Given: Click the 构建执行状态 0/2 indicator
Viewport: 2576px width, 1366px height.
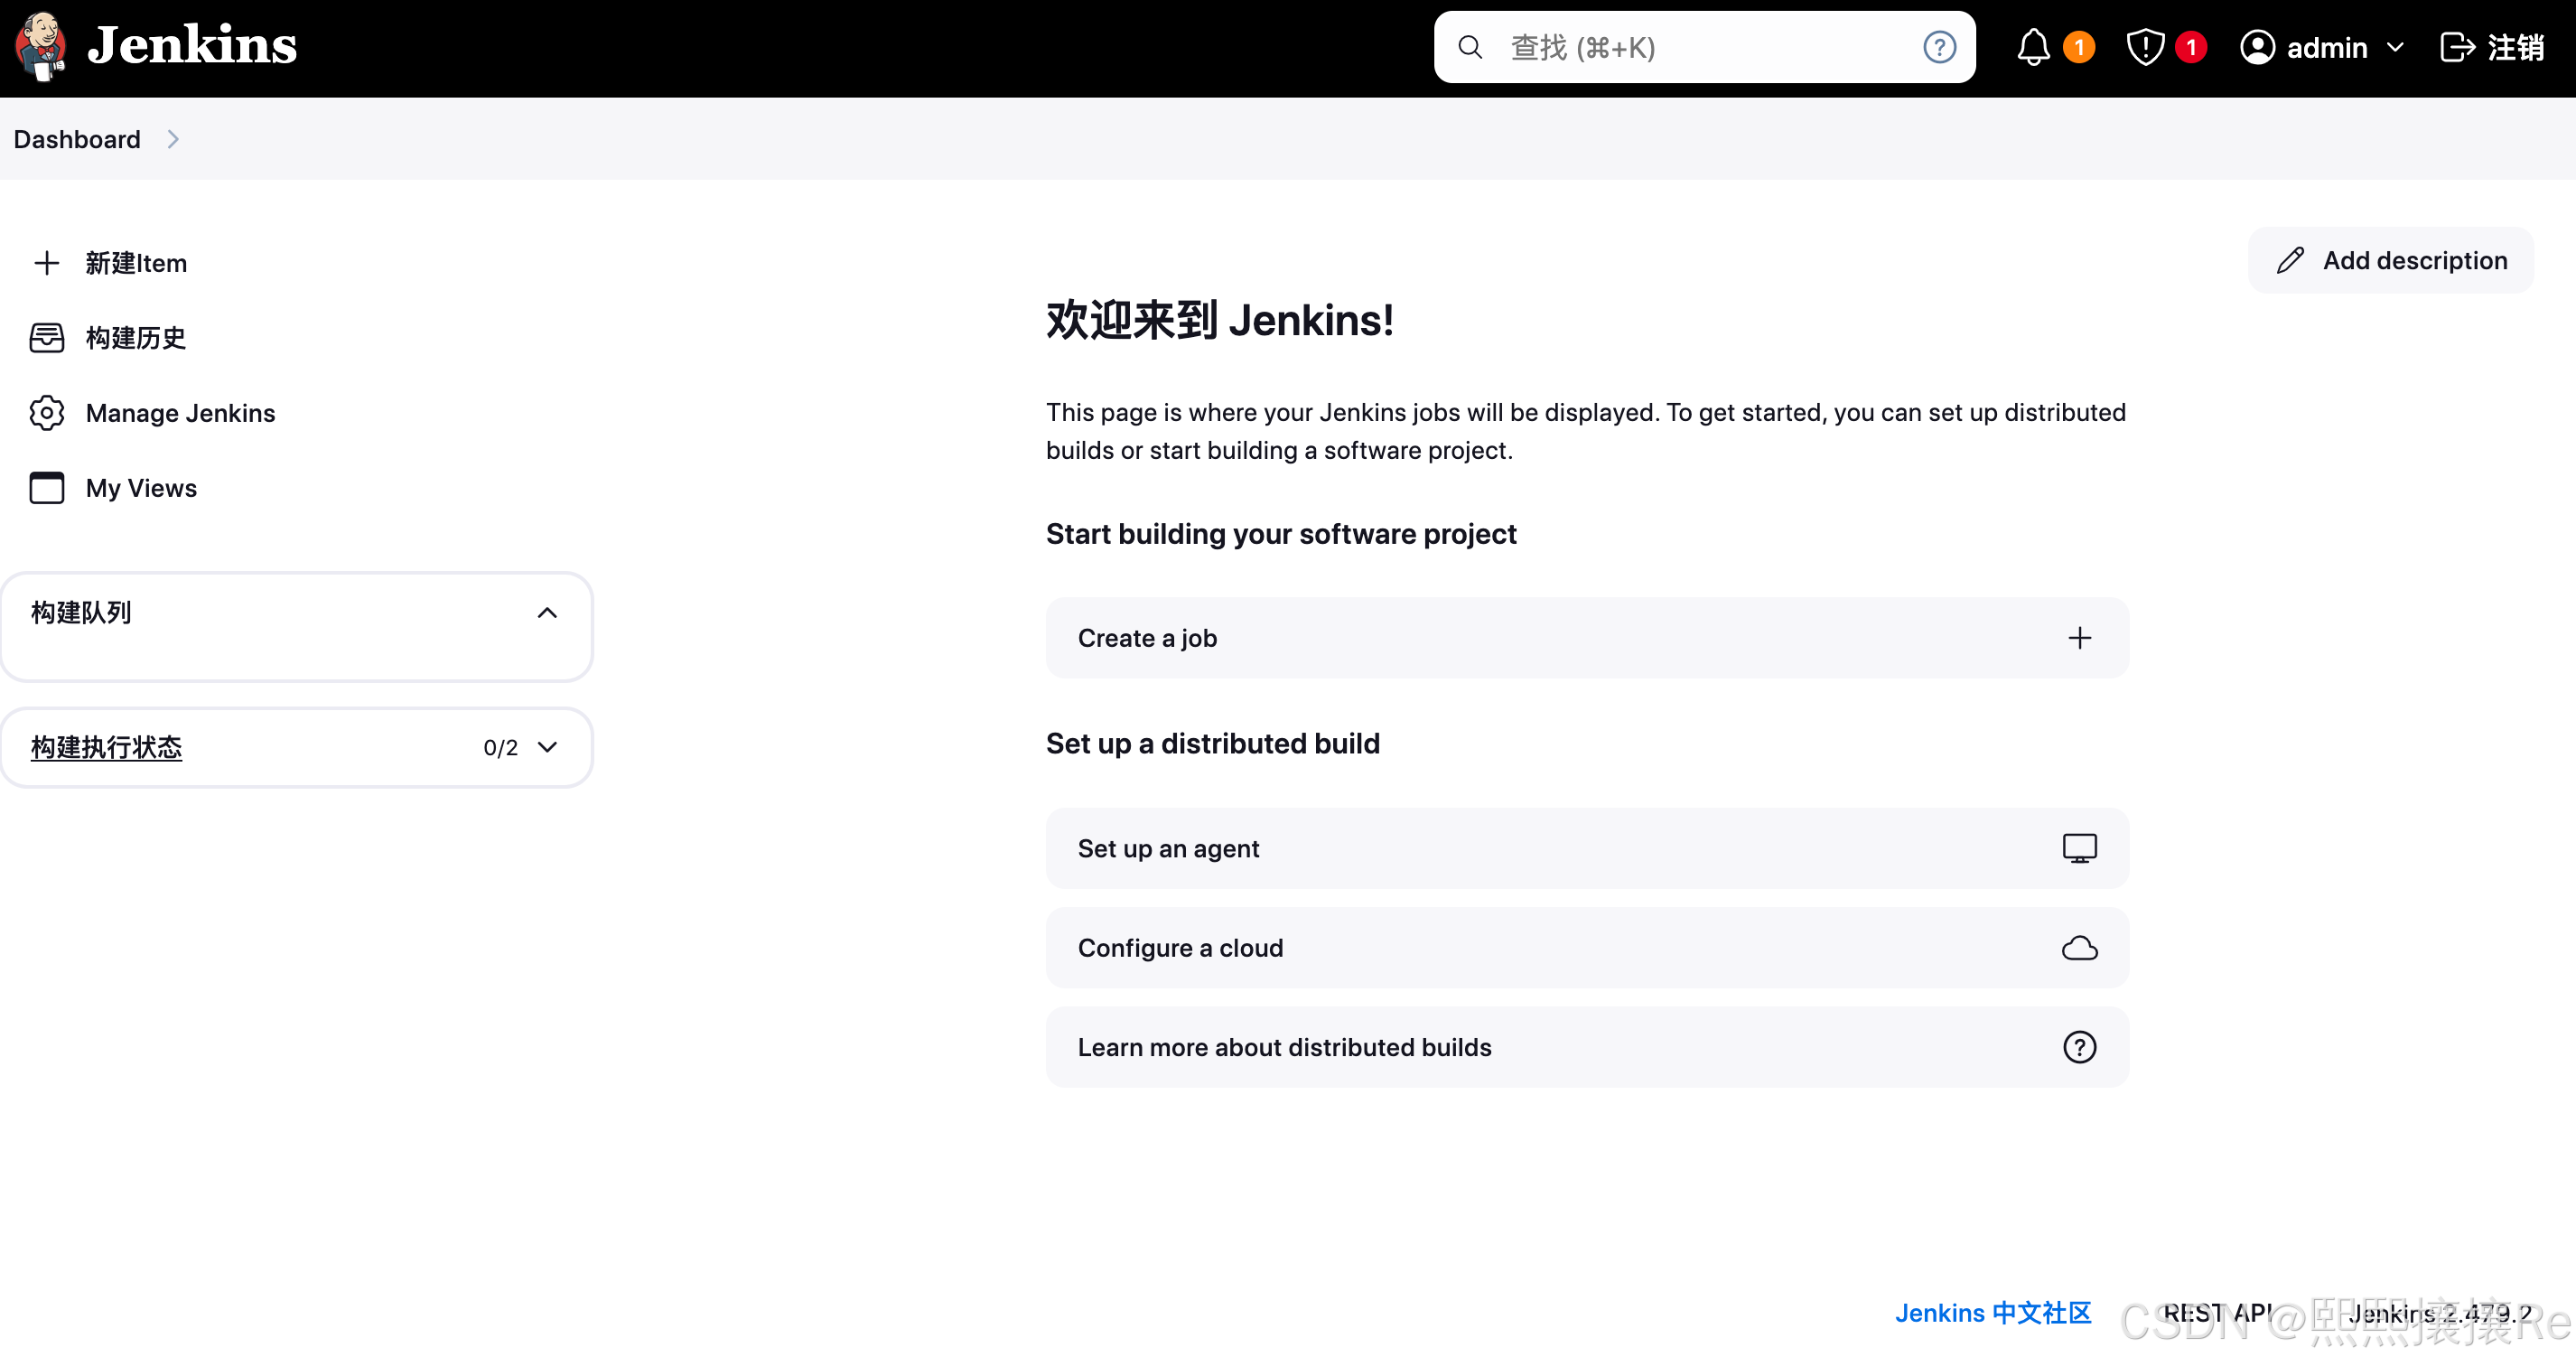Looking at the screenshot, I should coord(500,747).
